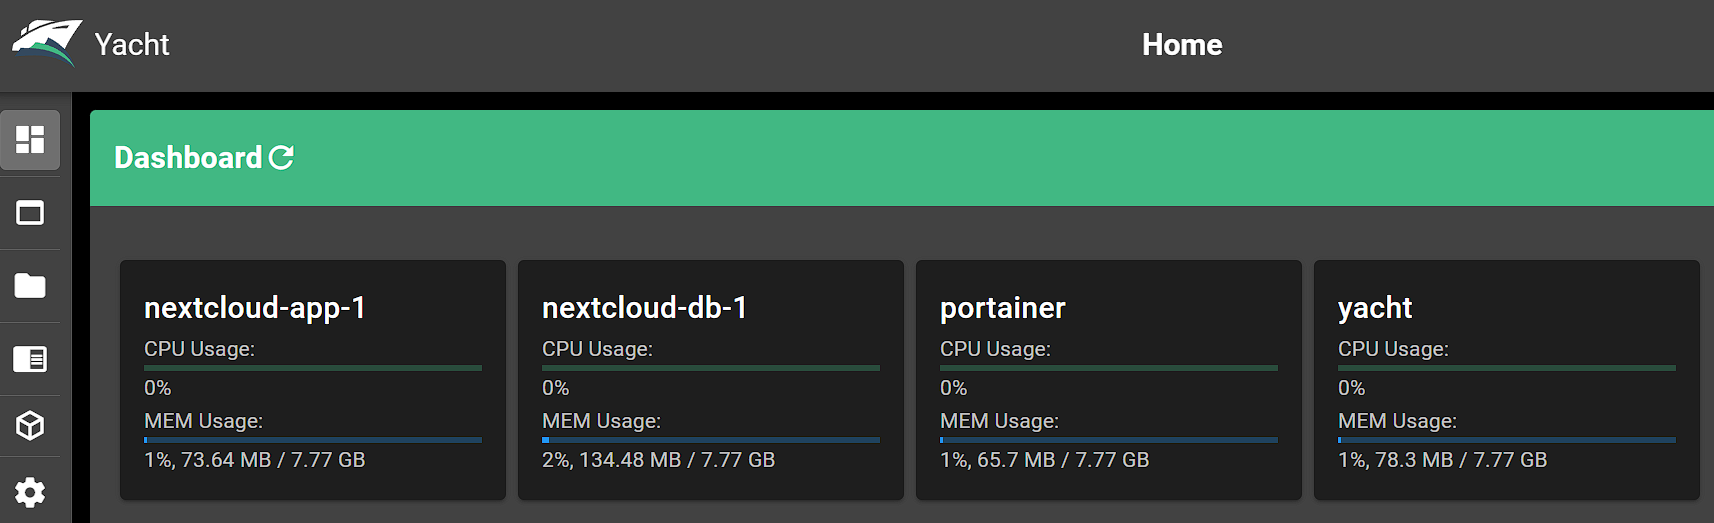The image size is (1714, 523).
Task: Open the Dashboard sidebar icon
Action: point(30,140)
